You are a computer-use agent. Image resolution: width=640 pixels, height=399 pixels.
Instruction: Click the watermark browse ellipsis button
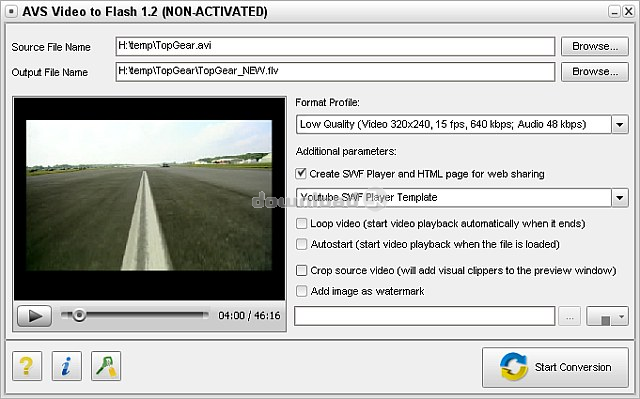pos(570,317)
